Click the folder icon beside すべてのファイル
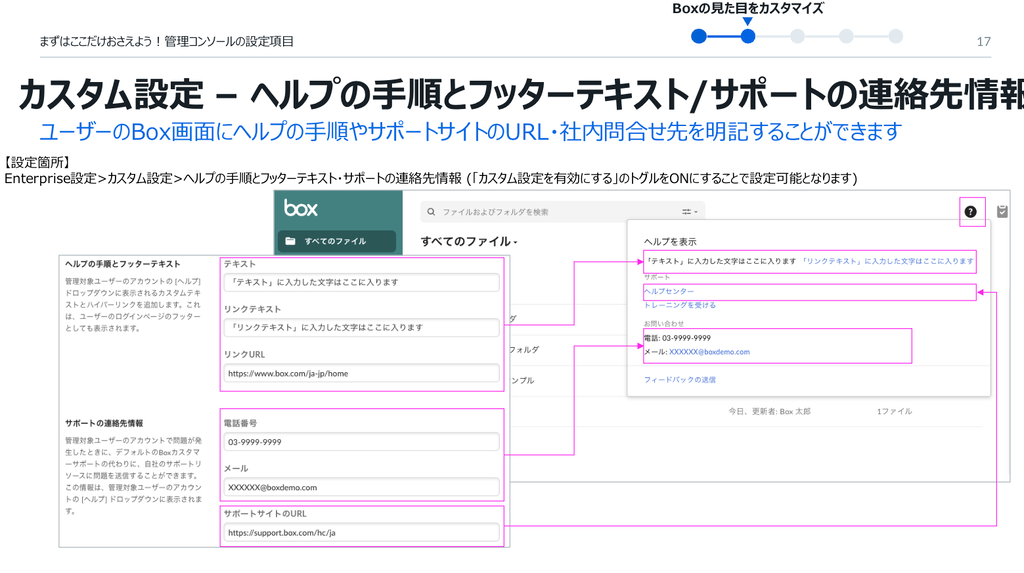The image size is (1024, 573). tap(290, 241)
